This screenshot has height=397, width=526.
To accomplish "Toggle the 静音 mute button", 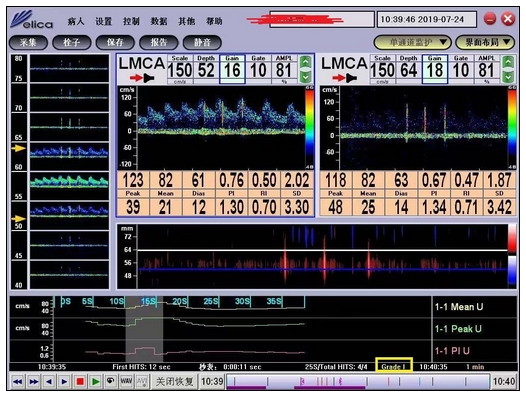I will coord(202,43).
